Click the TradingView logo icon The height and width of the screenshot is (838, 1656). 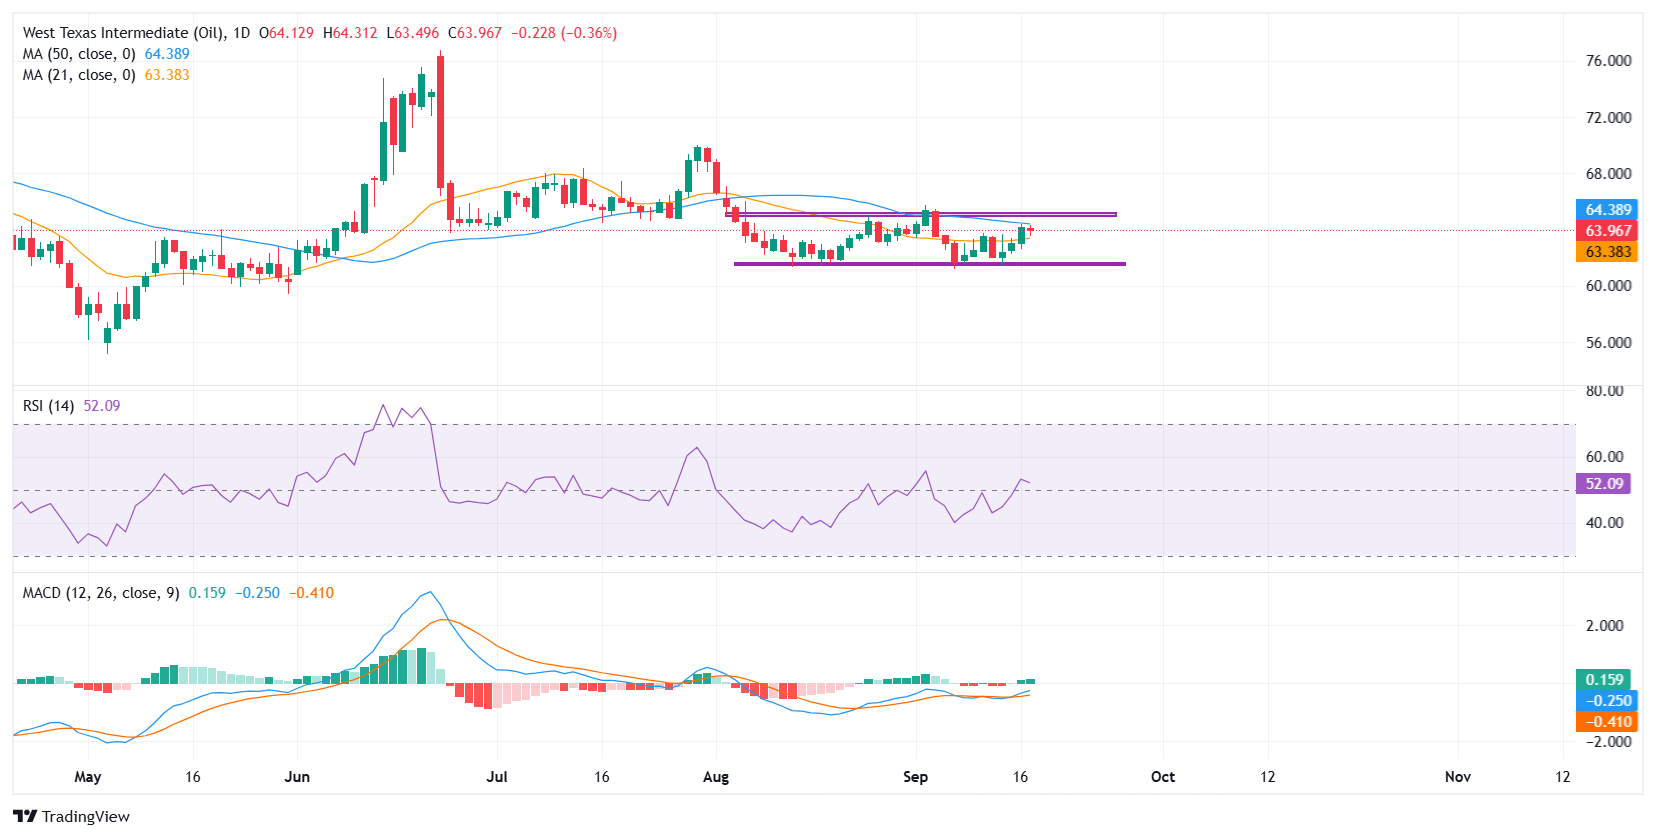(25, 816)
